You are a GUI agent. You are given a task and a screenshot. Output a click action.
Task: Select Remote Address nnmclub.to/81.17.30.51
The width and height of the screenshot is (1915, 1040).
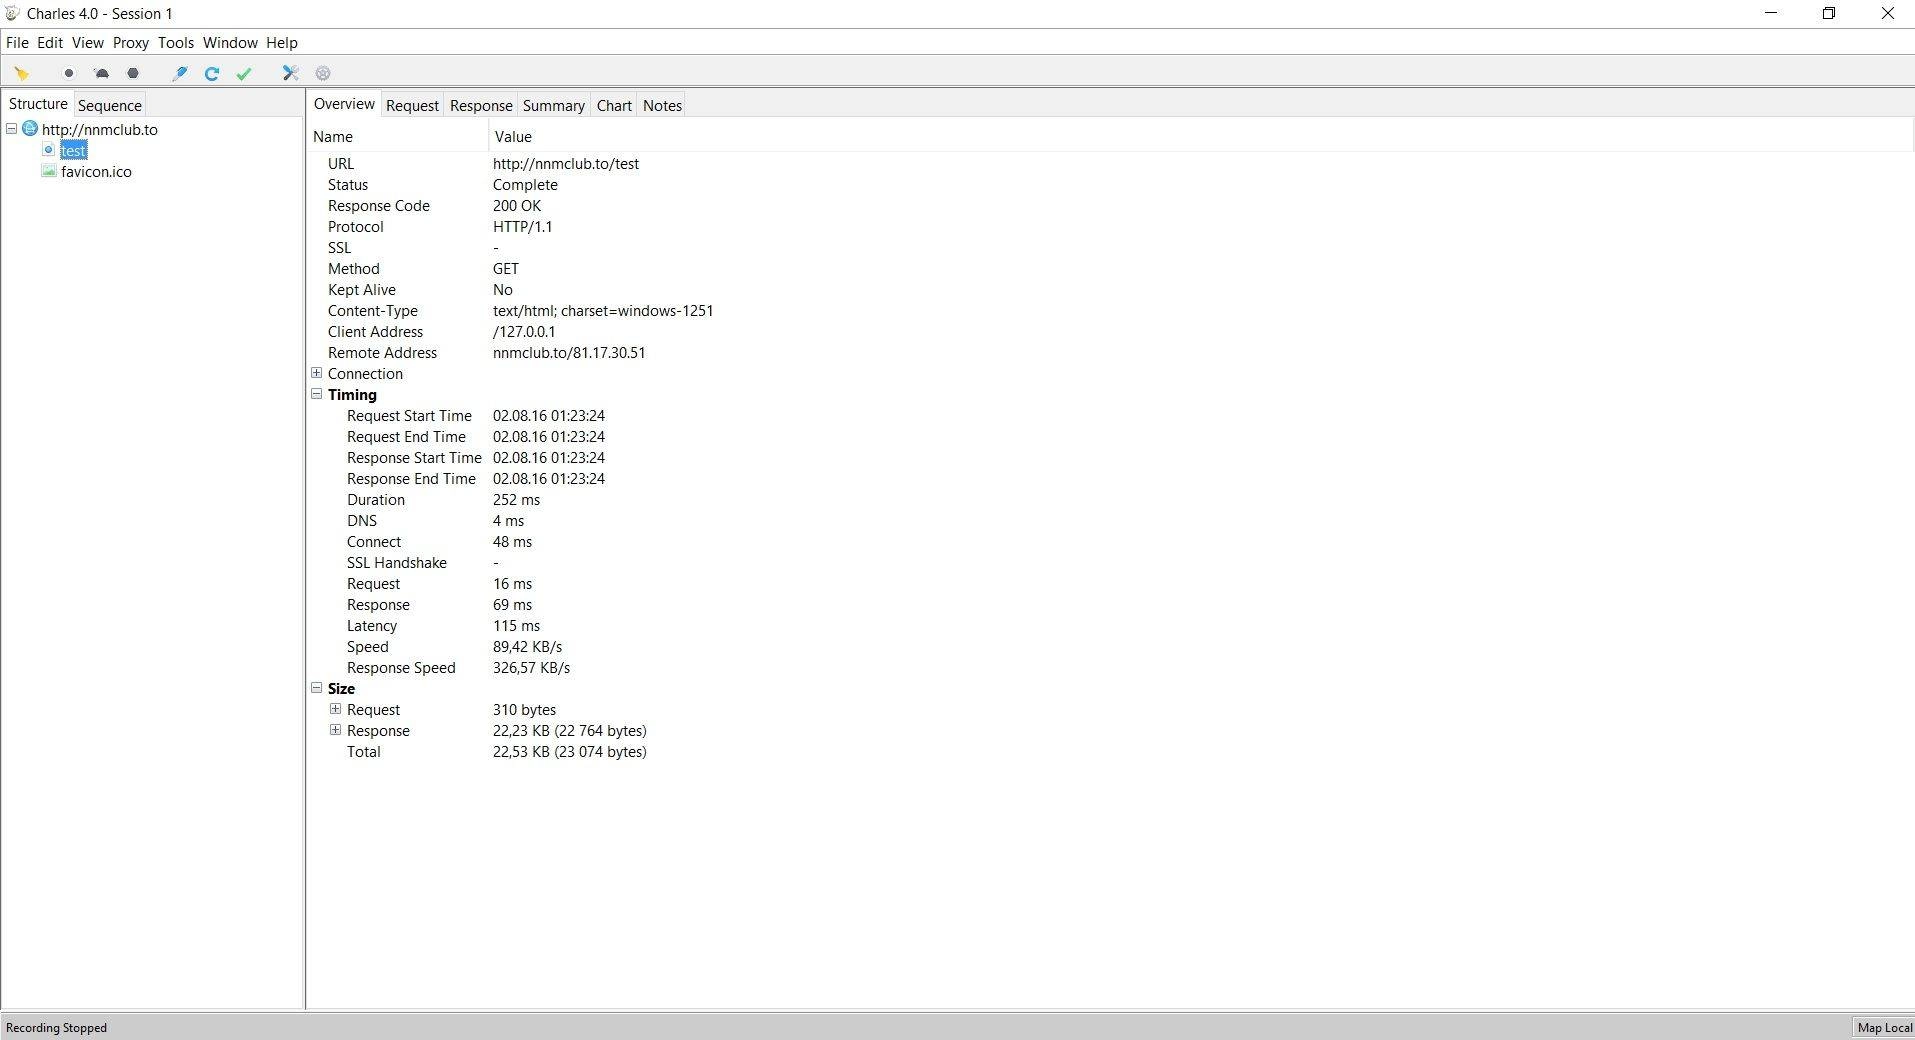(x=569, y=352)
